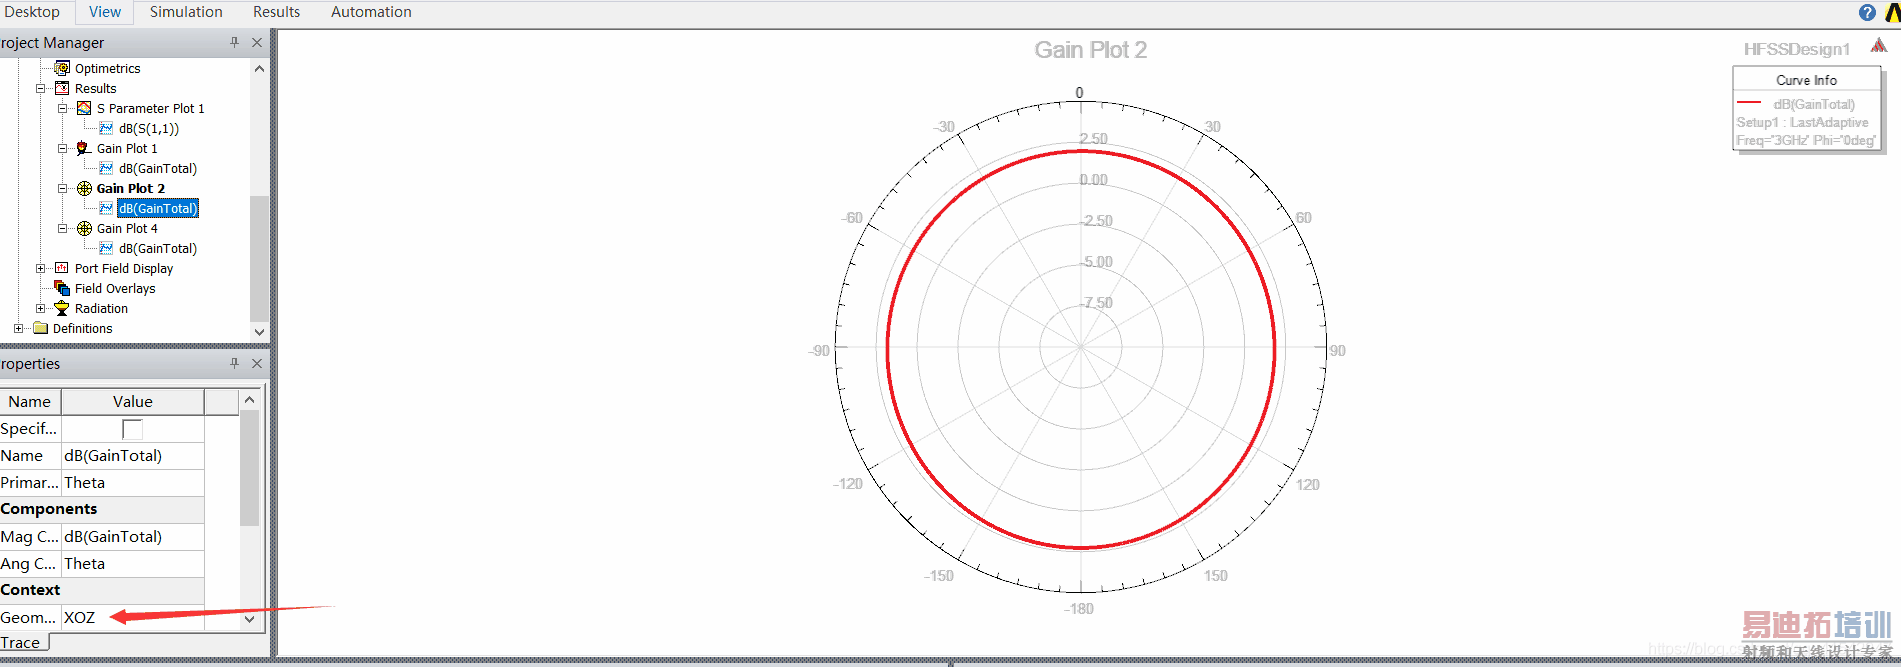This screenshot has width=1901, height=667.
Task: Select the Optimetrics tree item
Action: click(x=108, y=68)
